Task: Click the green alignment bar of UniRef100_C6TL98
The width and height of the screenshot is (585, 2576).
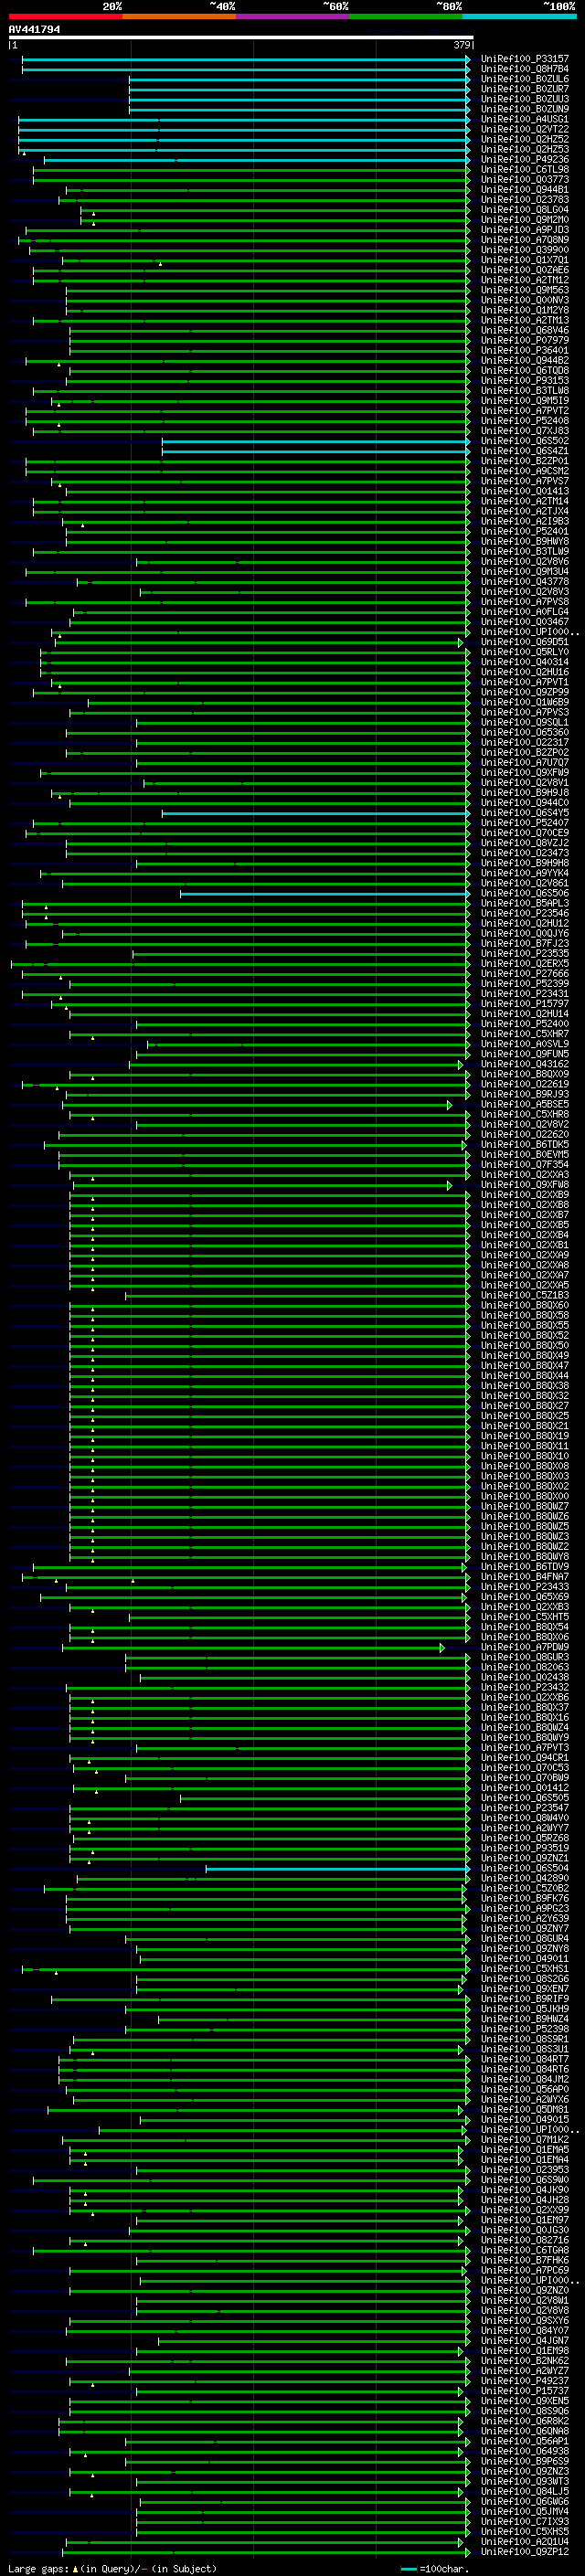Action: click(252, 170)
